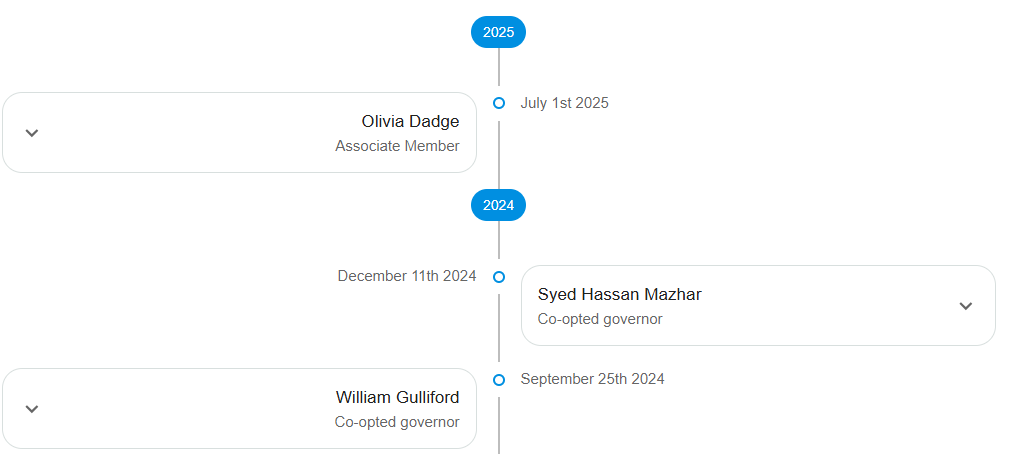Click the Associate Member role text
The height and width of the screenshot is (454, 1009).
pos(397,146)
